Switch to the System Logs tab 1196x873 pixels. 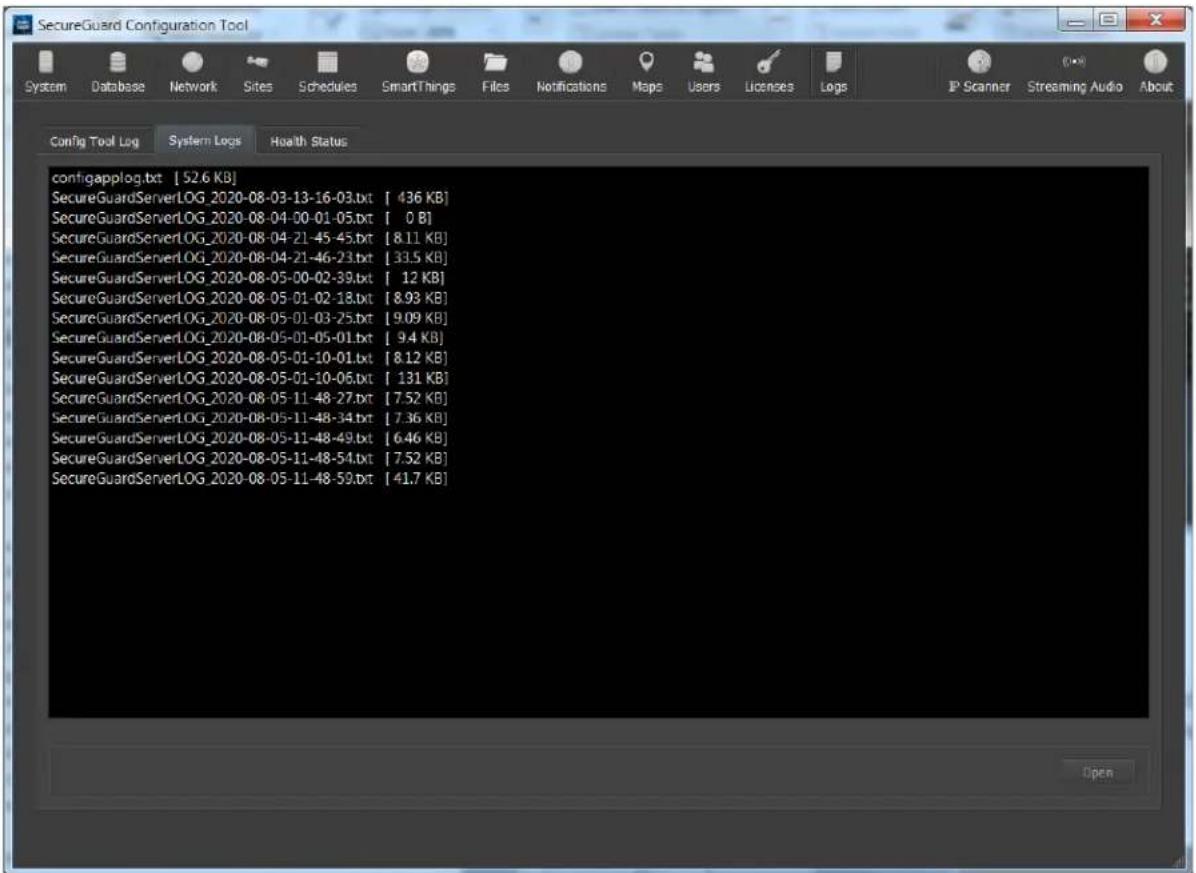(x=204, y=140)
